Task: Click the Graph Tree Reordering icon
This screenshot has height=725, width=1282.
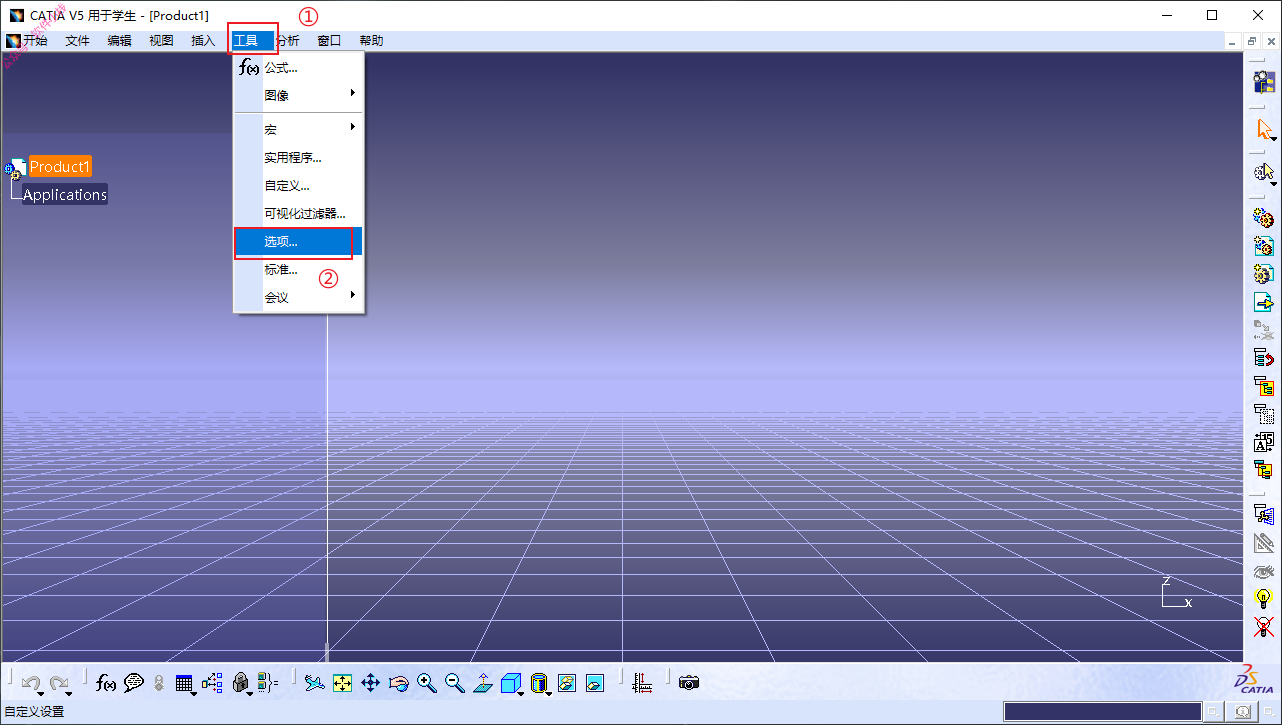Action: click(x=1264, y=385)
